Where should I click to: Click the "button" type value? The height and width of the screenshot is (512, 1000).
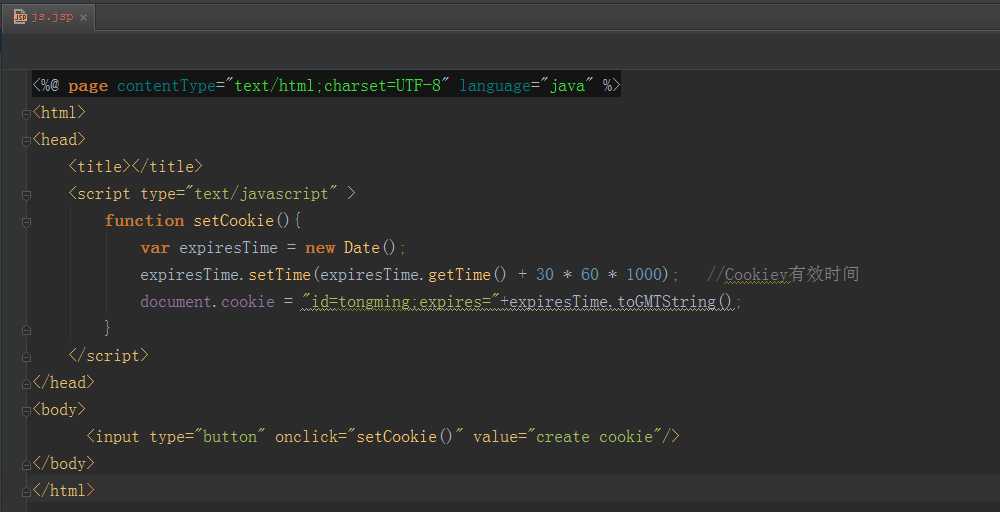230,436
